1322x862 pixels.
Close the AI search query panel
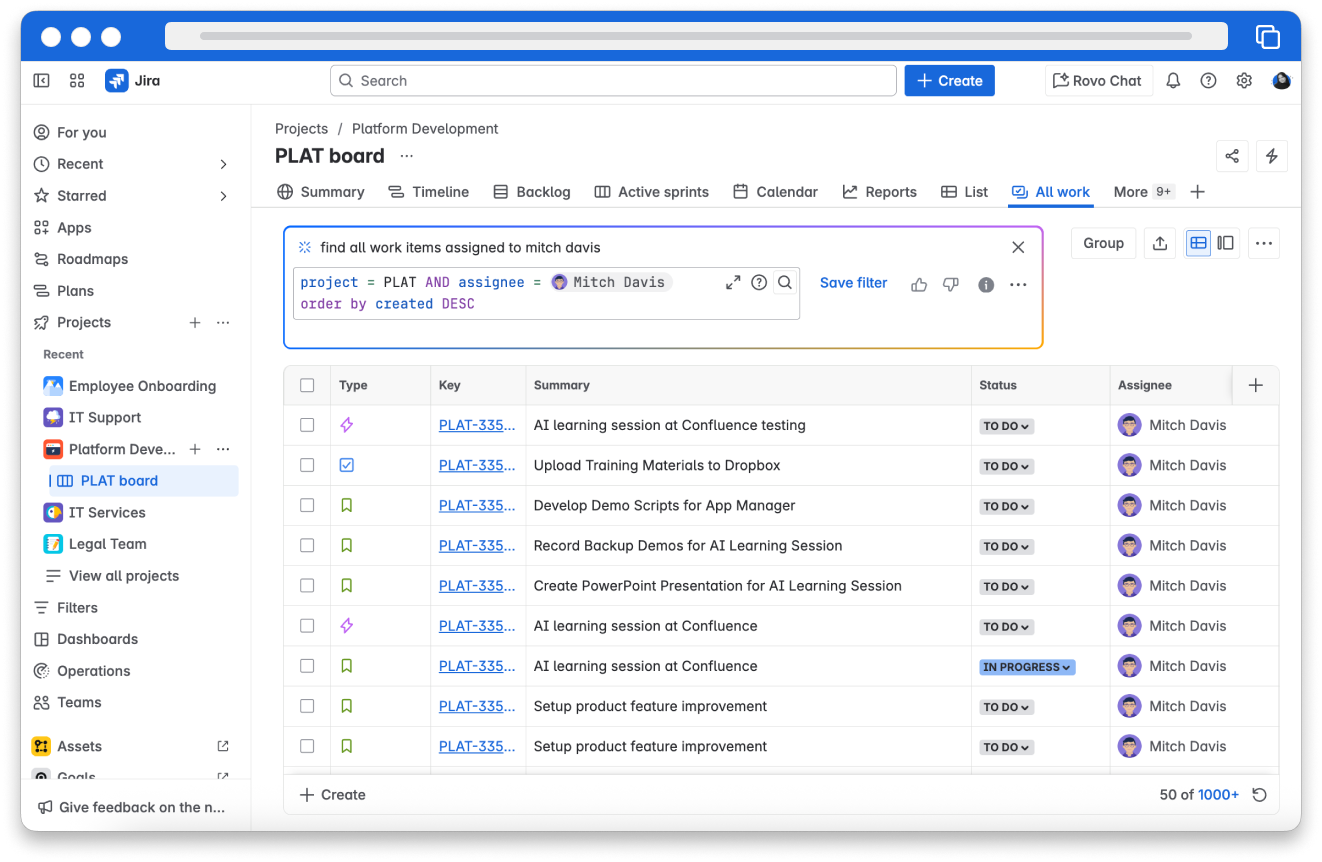coord(1018,247)
